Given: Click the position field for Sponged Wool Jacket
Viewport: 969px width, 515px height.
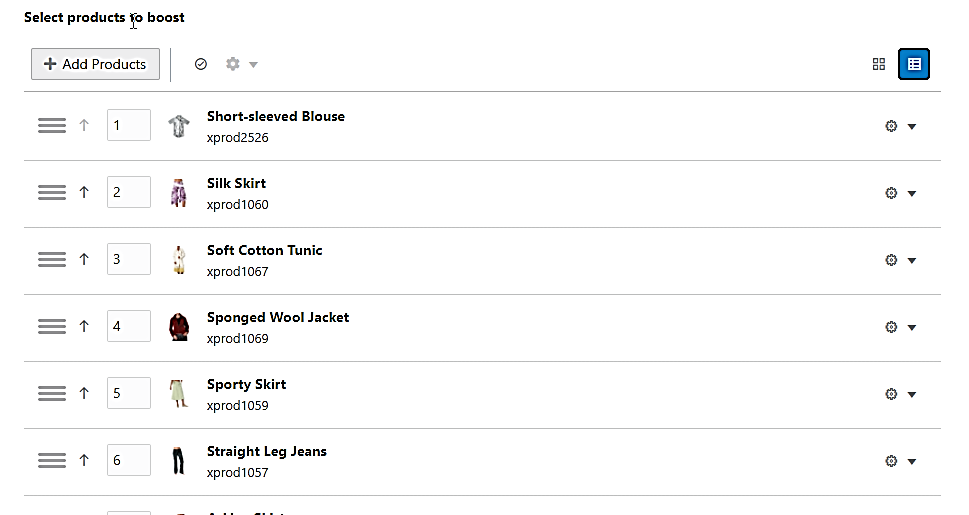Looking at the screenshot, I should (129, 326).
